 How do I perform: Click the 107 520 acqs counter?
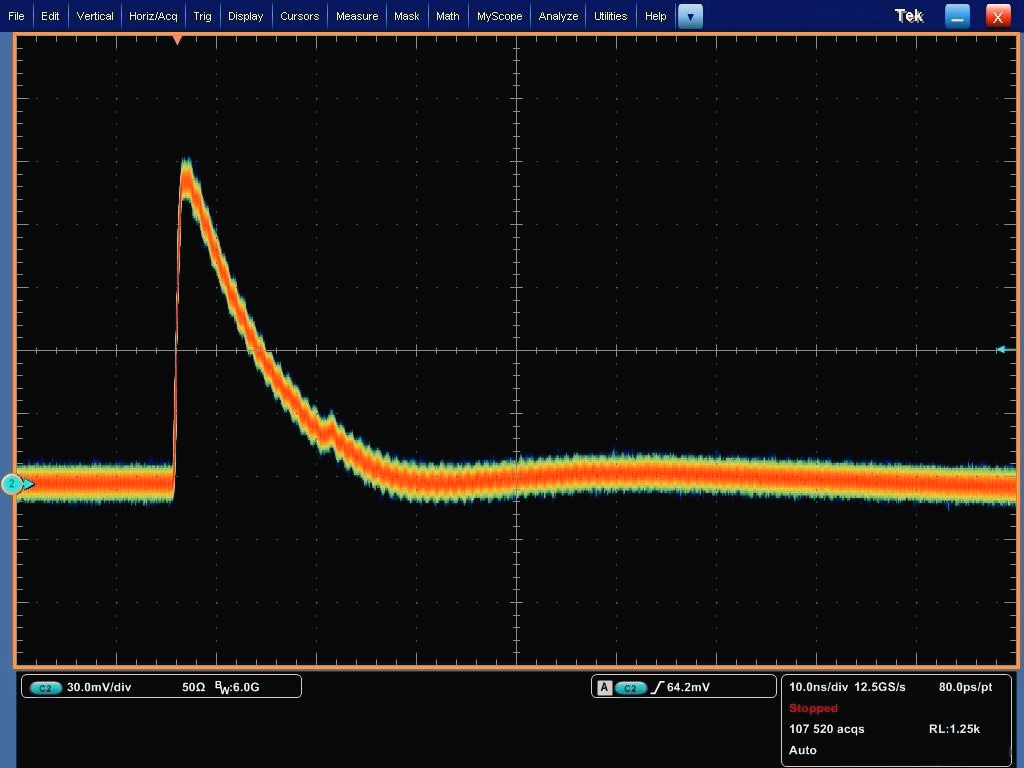827,729
